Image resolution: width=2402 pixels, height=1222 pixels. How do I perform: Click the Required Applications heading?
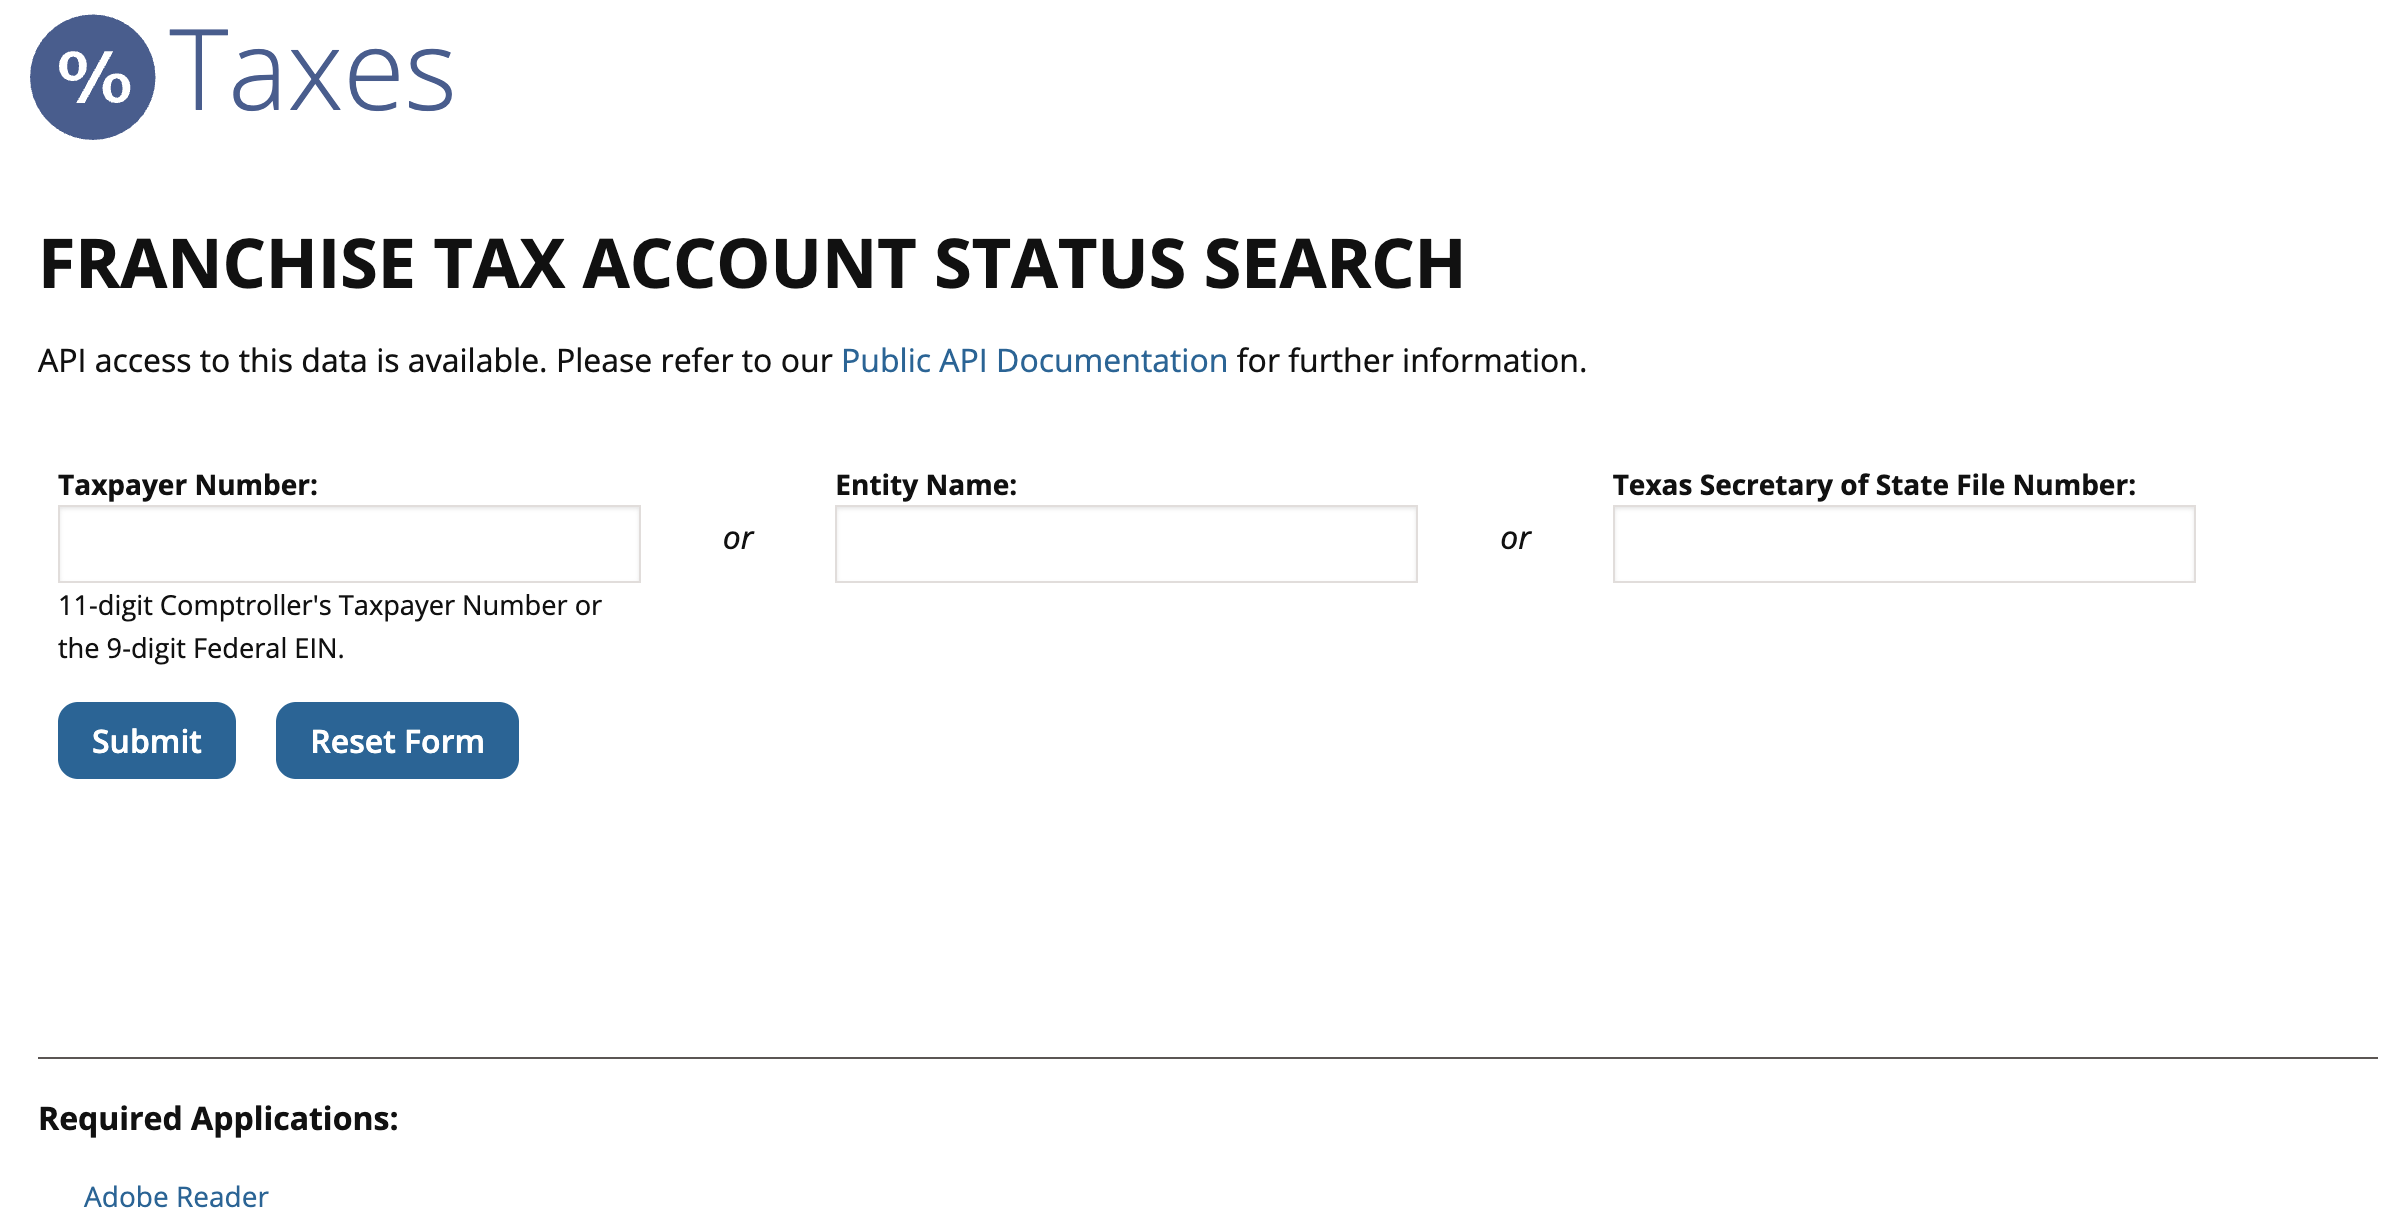click(x=218, y=1118)
